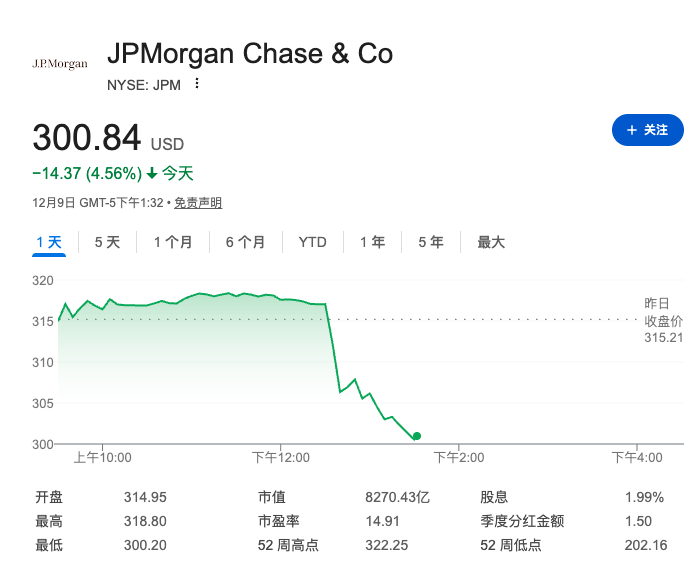This screenshot has height=586, width=695.
Task: Click the JPMorgan Chase & Co title
Action: [x=249, y=53]
